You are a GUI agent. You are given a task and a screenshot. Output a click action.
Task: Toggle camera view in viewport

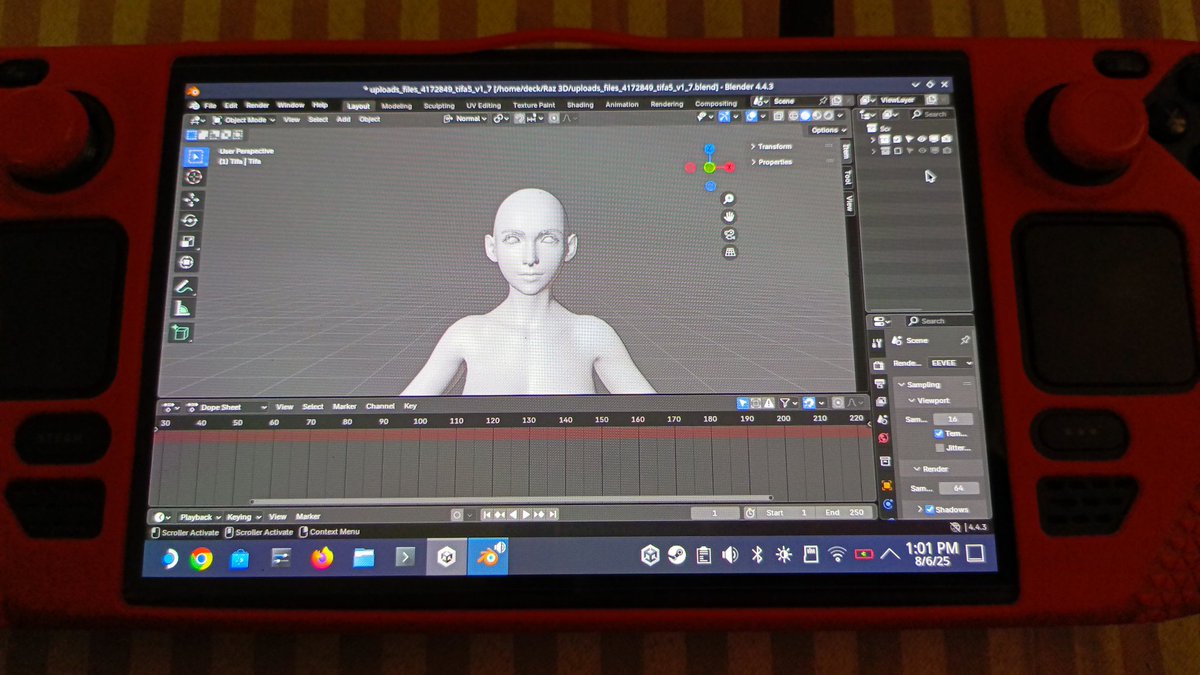pyautogui.click(x=730, y=234)
